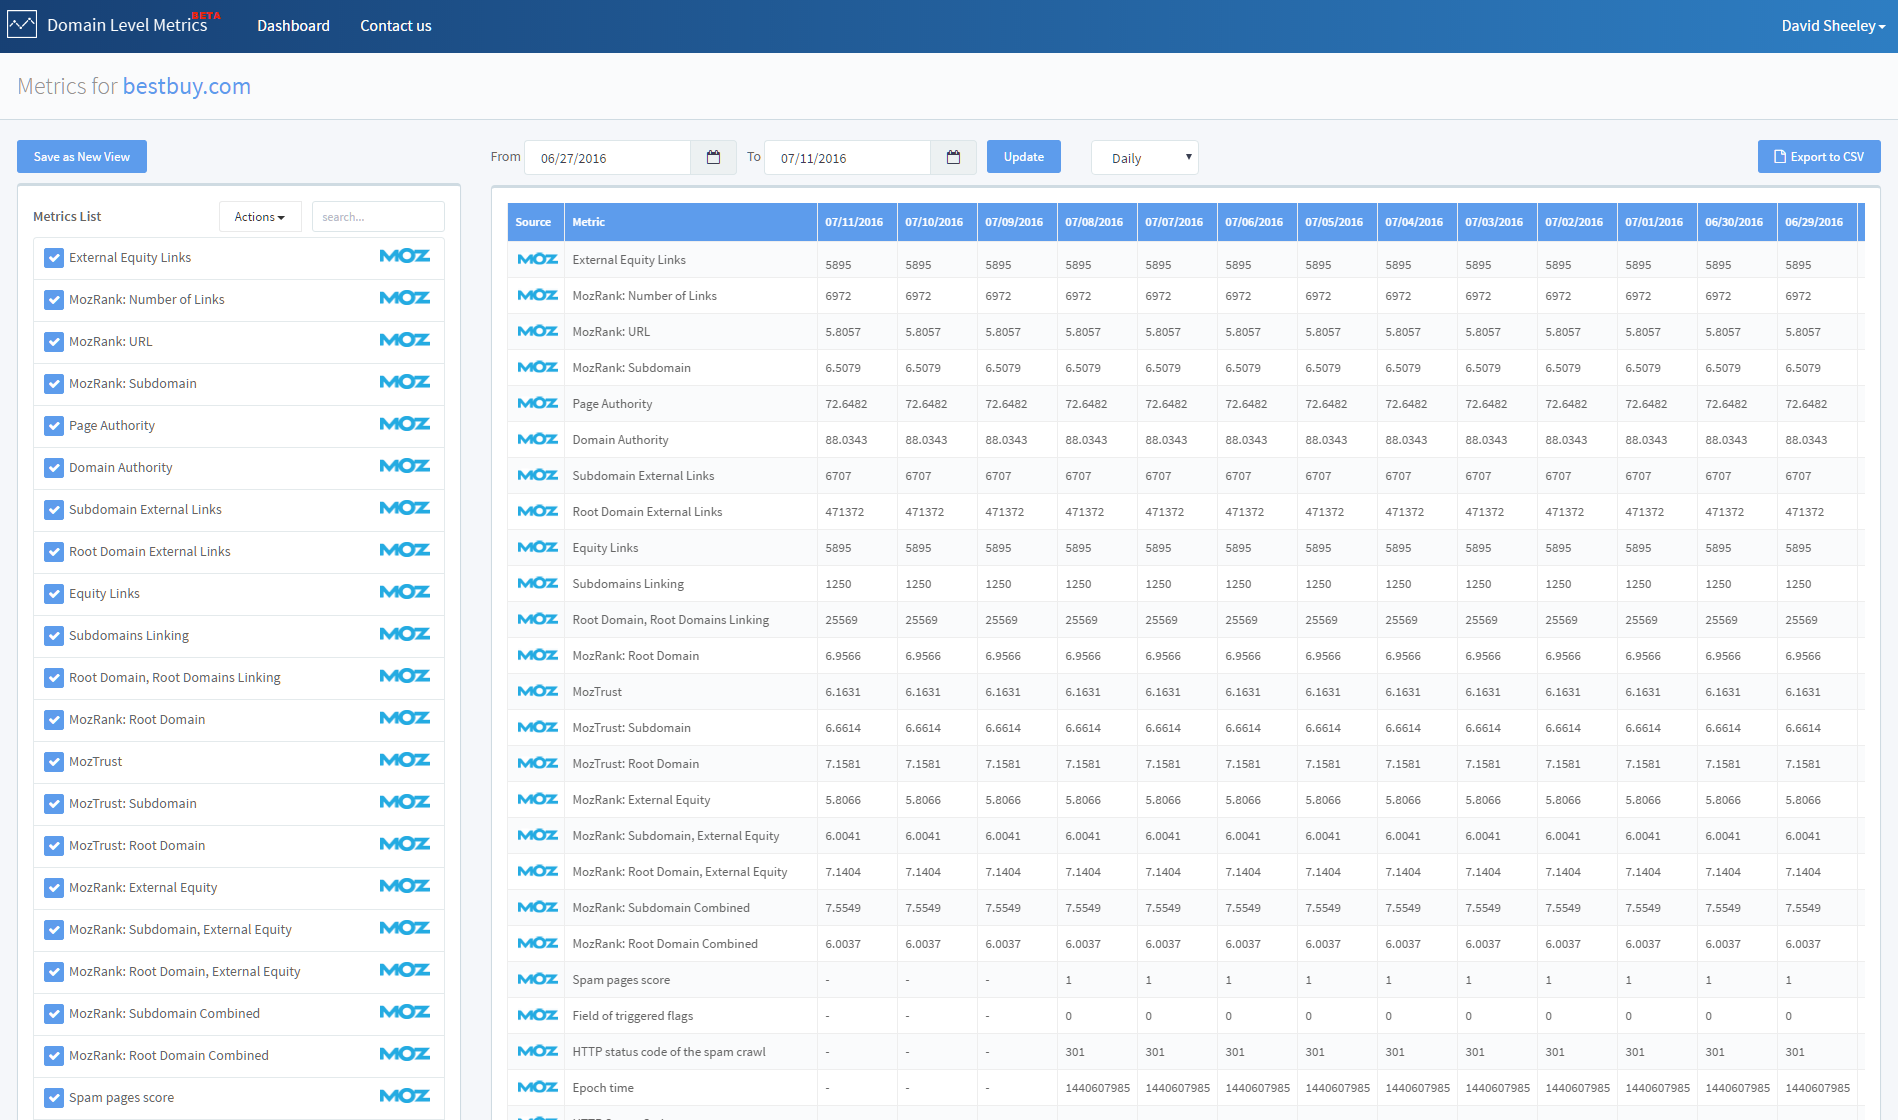Click the metrics search field
The height and width of the screenshot is (1120, 1898).
click(x=378, y=216)
